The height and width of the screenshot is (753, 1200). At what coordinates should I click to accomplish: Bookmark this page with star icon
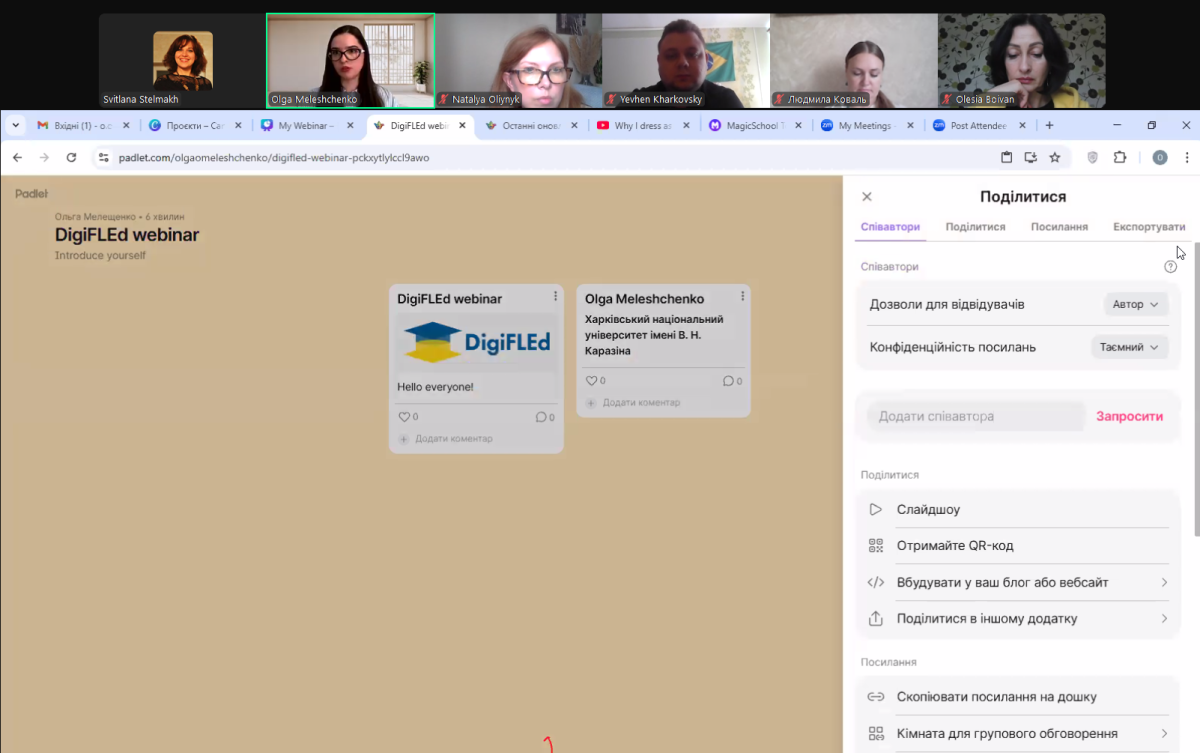pos(1054,157)
